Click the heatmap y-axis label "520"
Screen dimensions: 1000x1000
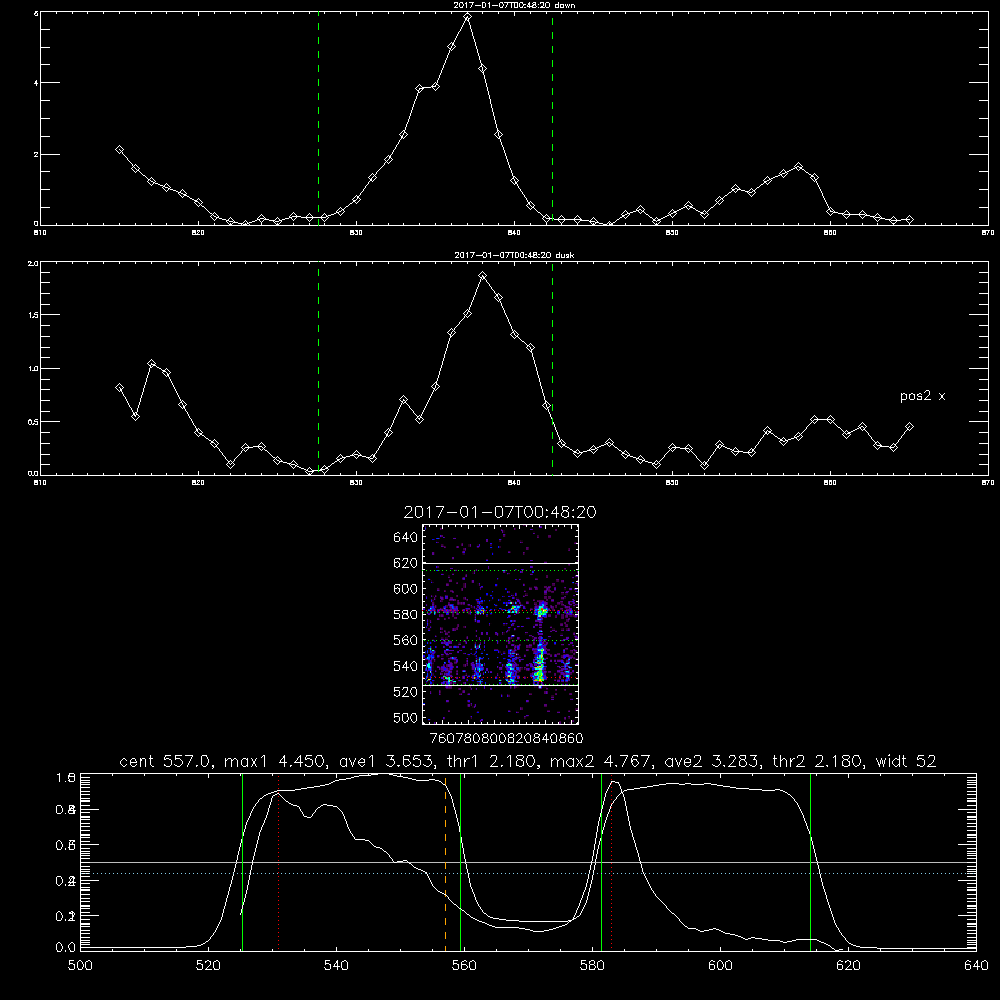(x=406, y=692)
